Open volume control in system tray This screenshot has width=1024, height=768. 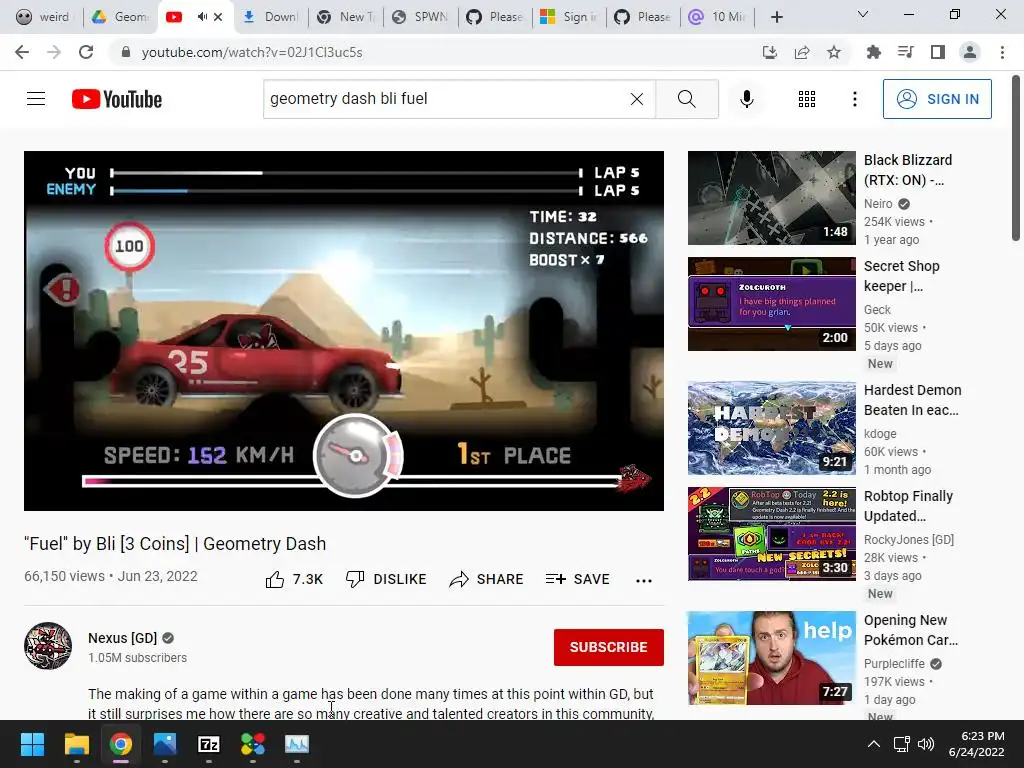point(925,744)
